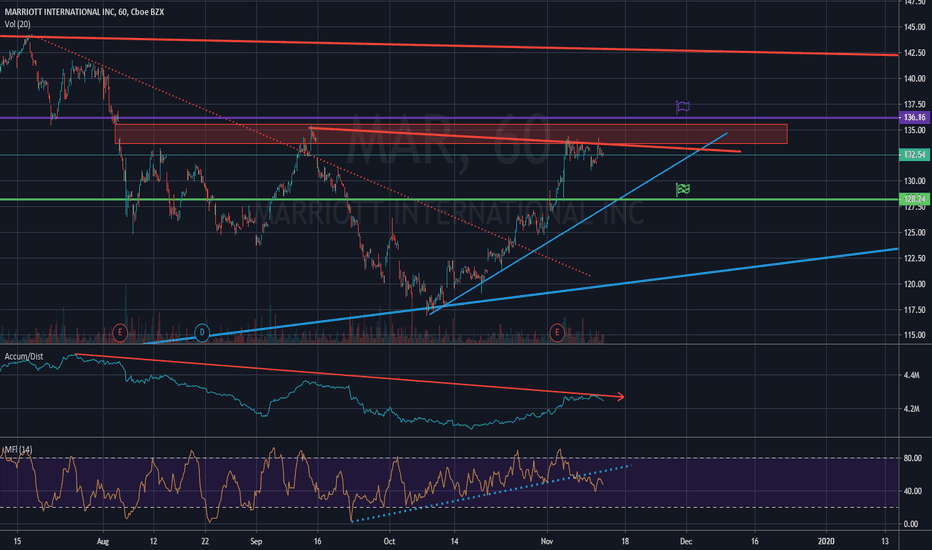Screen dimensions: 932x550
Task: Click the 40.00 MFI axis value
Action: 912,491
